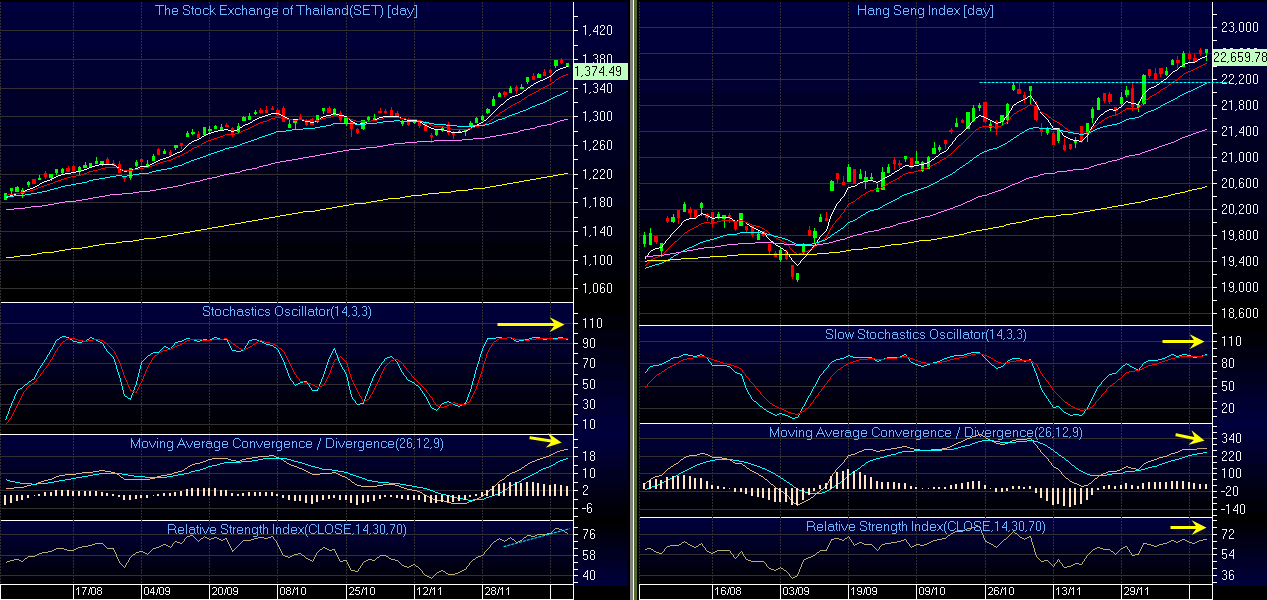
Task: Click the Stochastics Oscillator(14,3,3) title in the SET chart
Action: click(x=287, y=311)
